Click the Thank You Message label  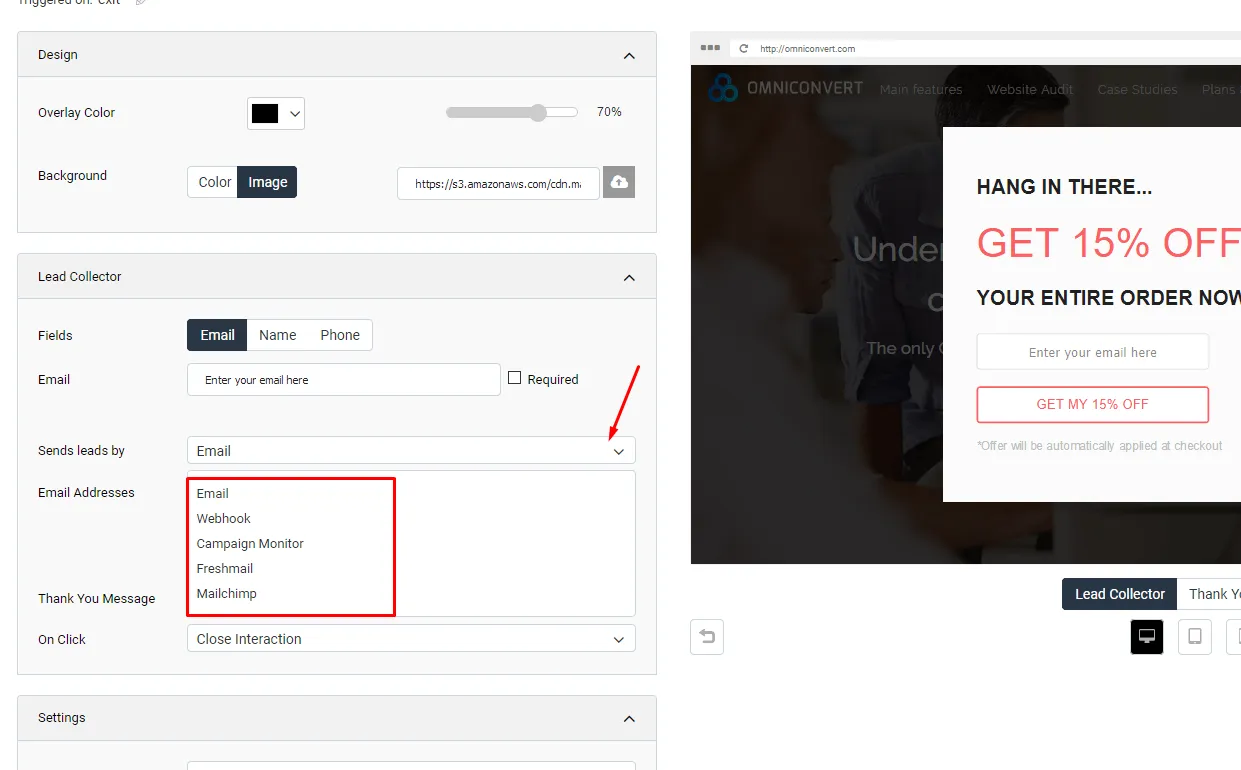tap(97, 598)
